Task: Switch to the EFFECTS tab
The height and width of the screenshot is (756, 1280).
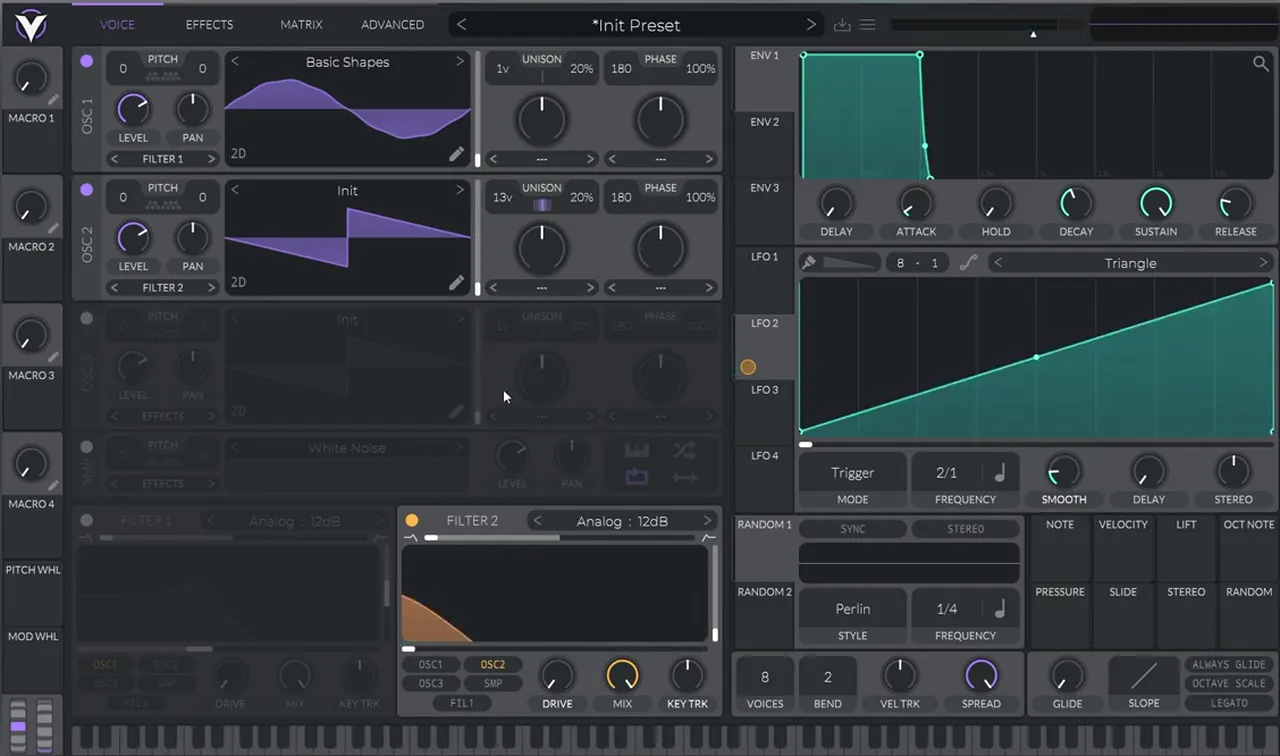Action: click(x=209, y=24)
